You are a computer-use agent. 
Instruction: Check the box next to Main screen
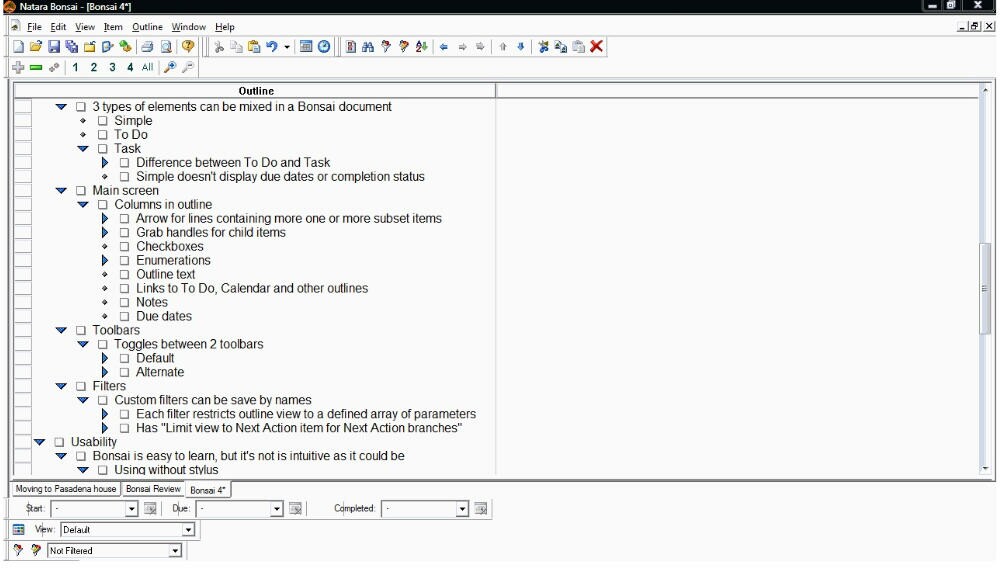81,191
